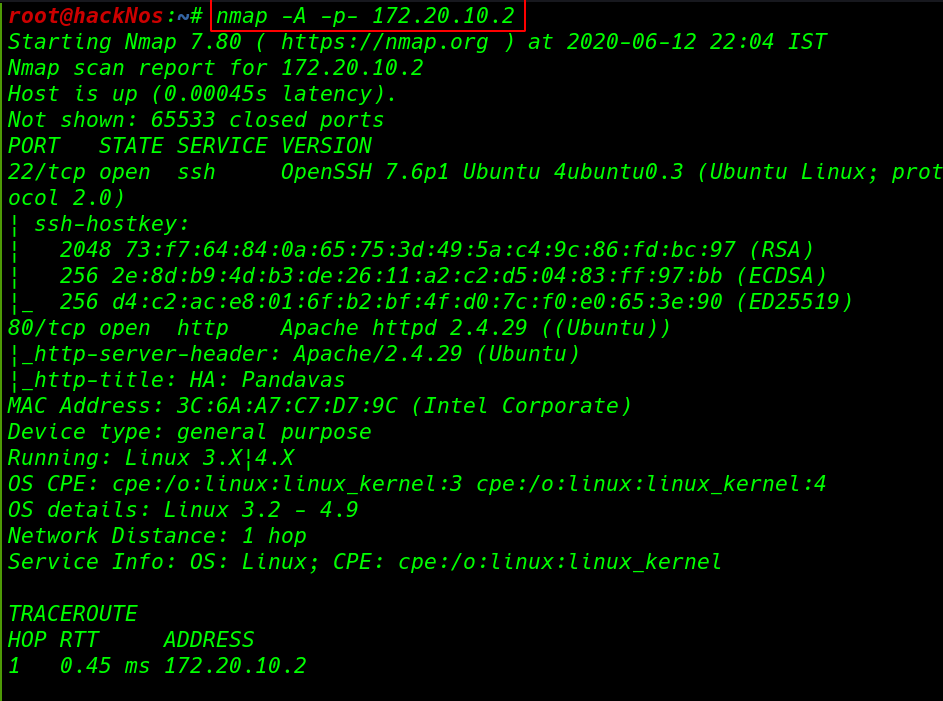The width and height of the screenshot is (943, 701).
Task: Click the root@hackNos prompt text
Action: tap(85, 16)
